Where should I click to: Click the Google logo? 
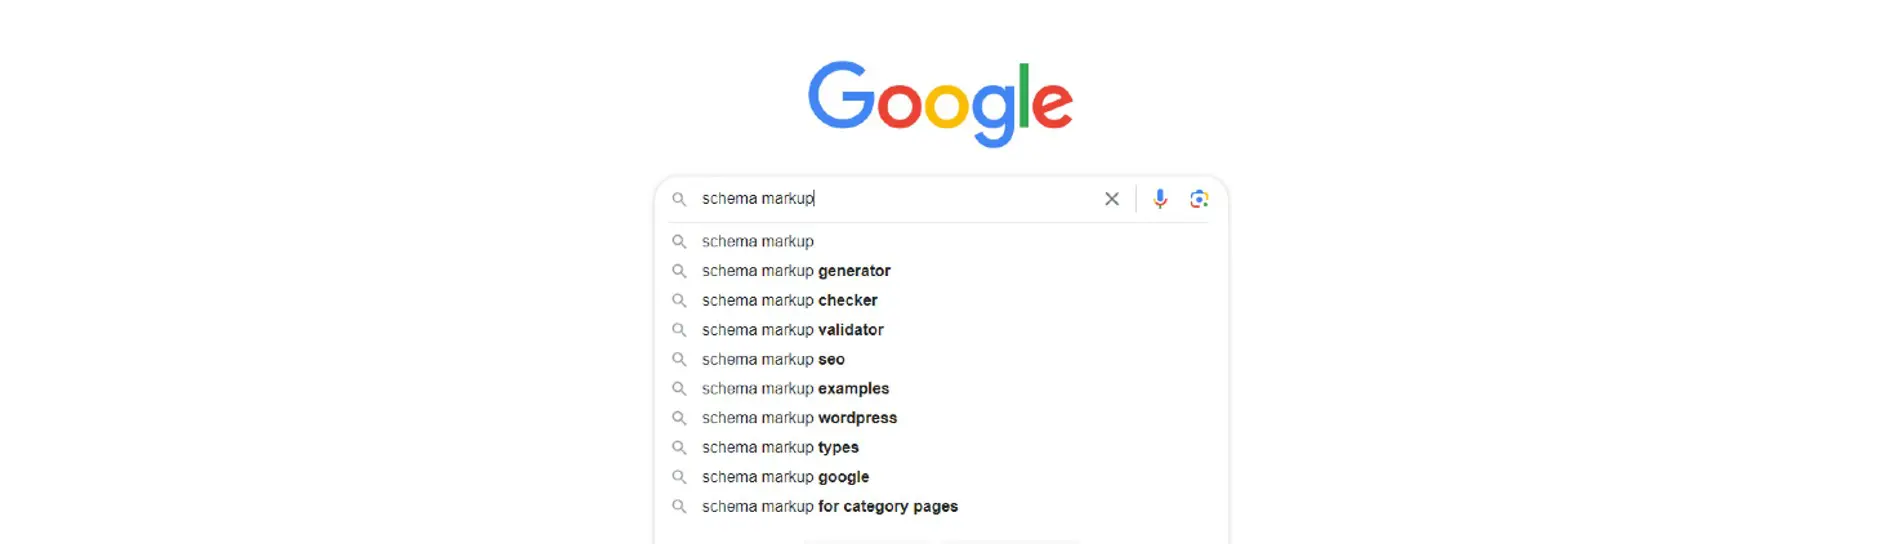[940, 103]
